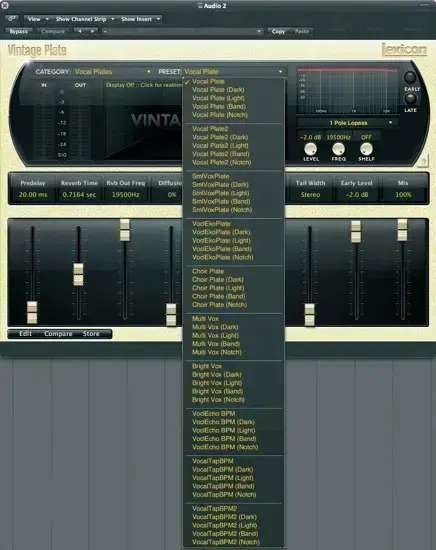Click the question mark help icon
The height and width of the screenshot is (550, 436).
point(423,162)
